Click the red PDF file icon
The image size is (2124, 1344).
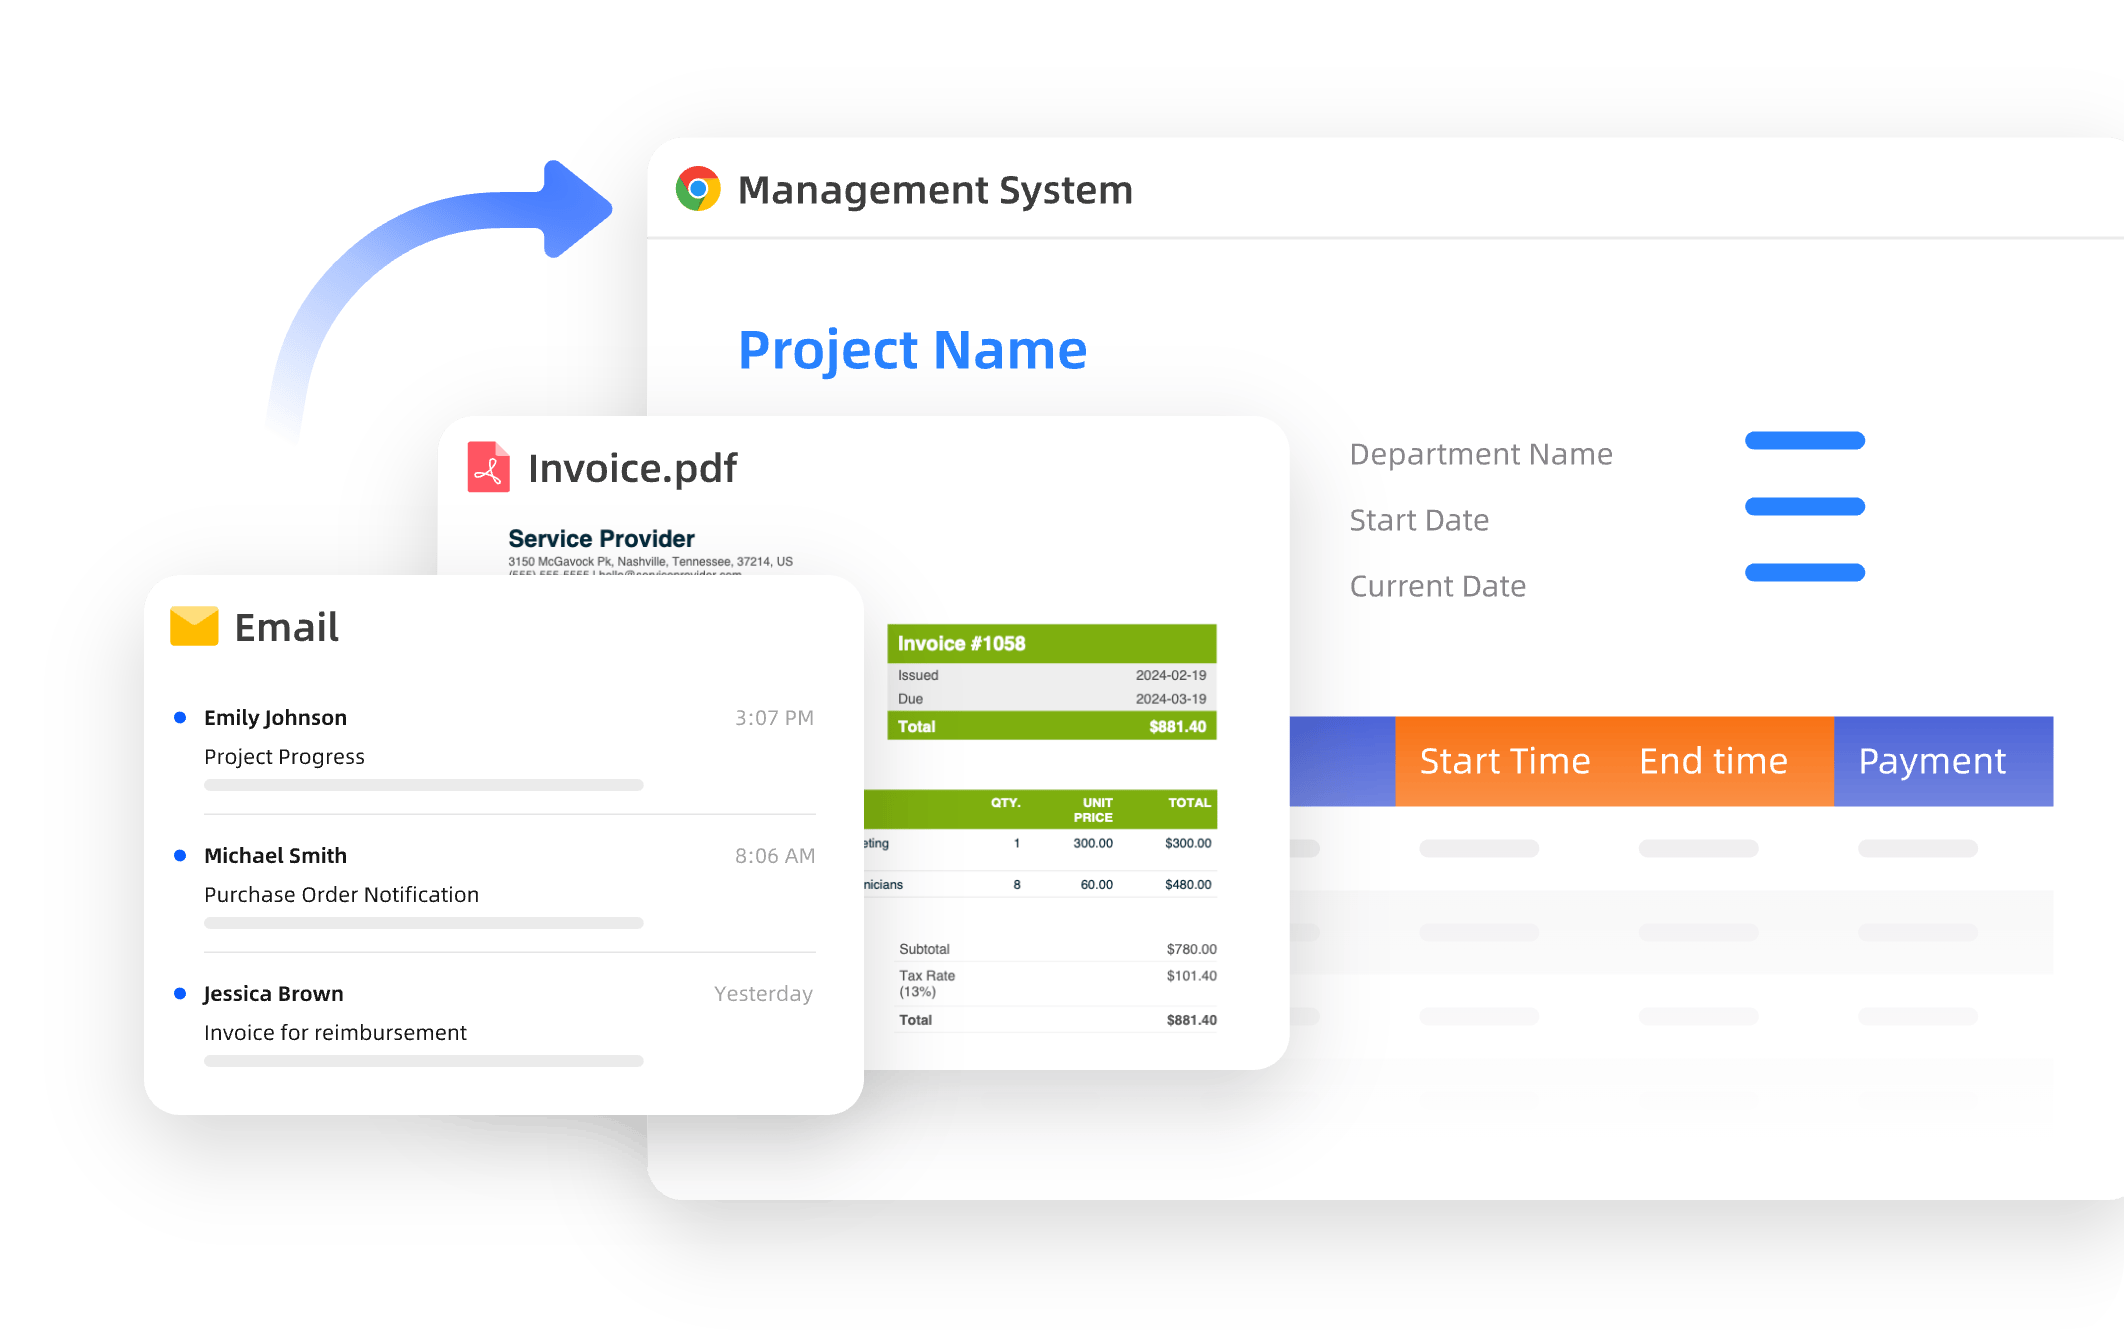488,467
